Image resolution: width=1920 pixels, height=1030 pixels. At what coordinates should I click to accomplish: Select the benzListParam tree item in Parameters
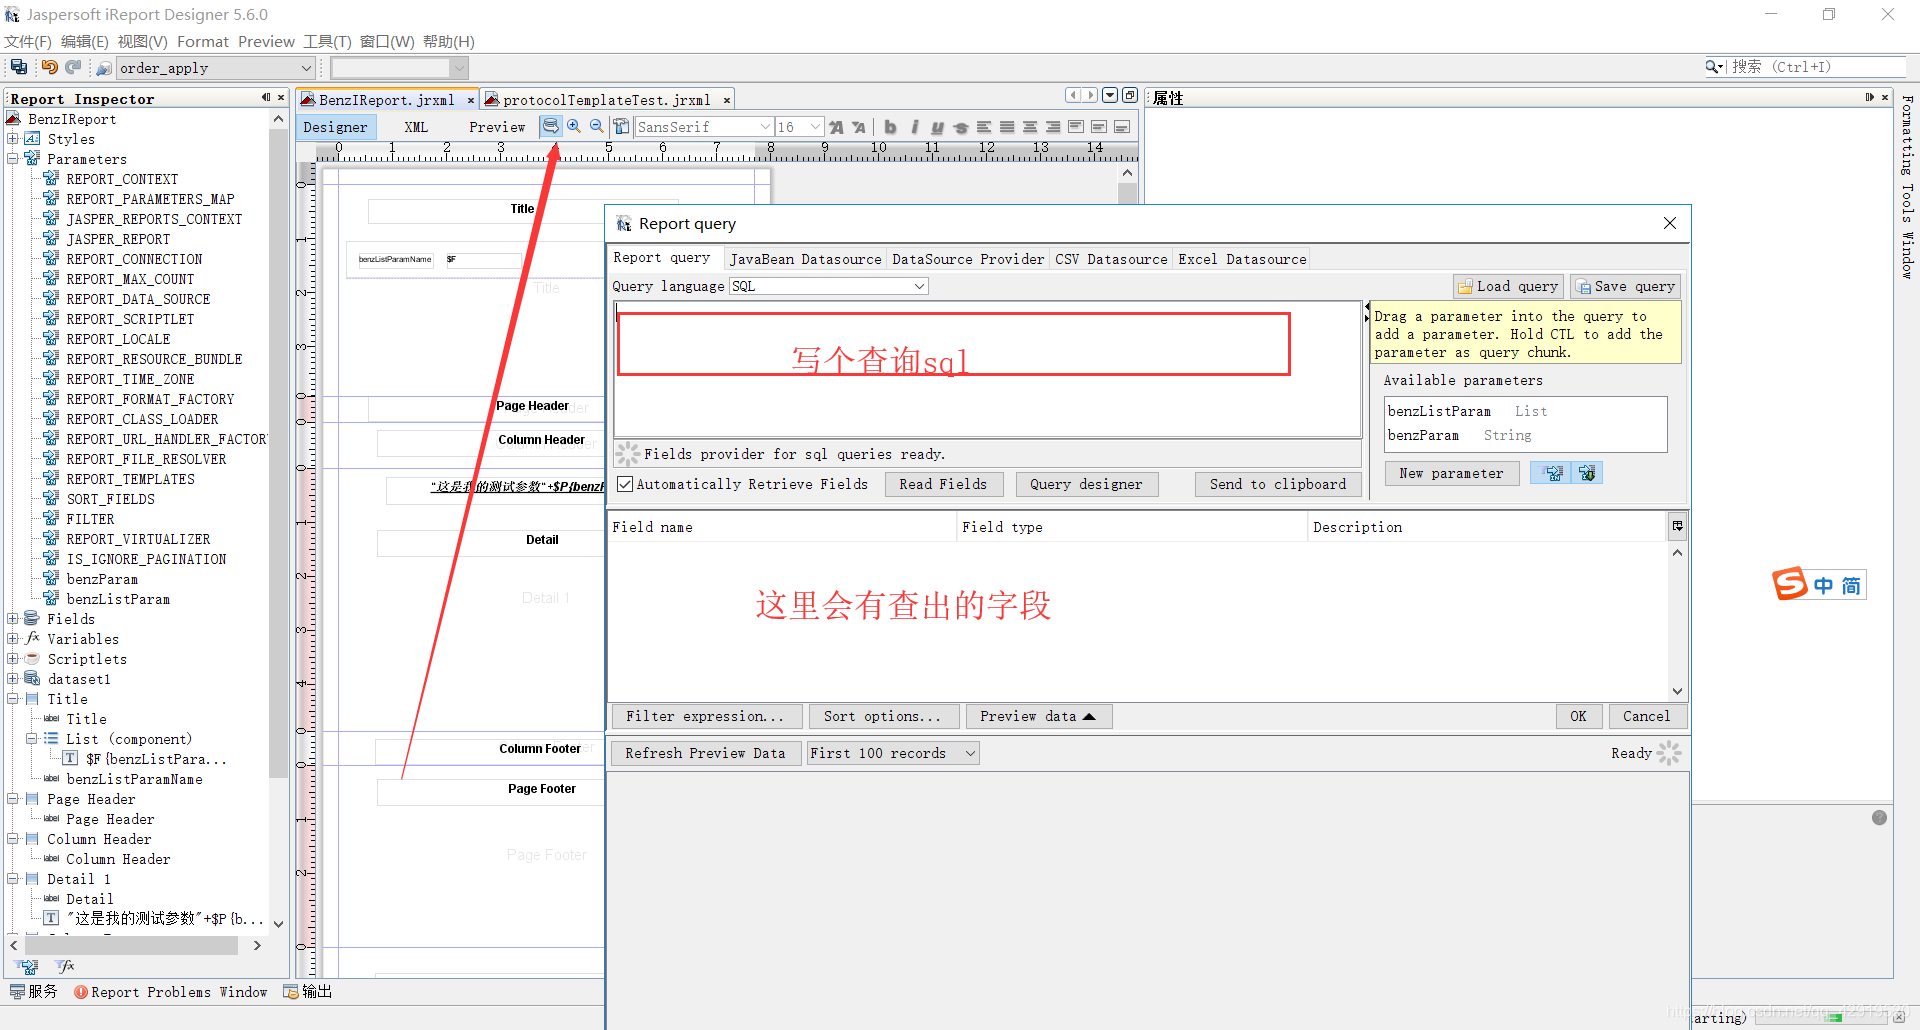(x=117, y=599)
